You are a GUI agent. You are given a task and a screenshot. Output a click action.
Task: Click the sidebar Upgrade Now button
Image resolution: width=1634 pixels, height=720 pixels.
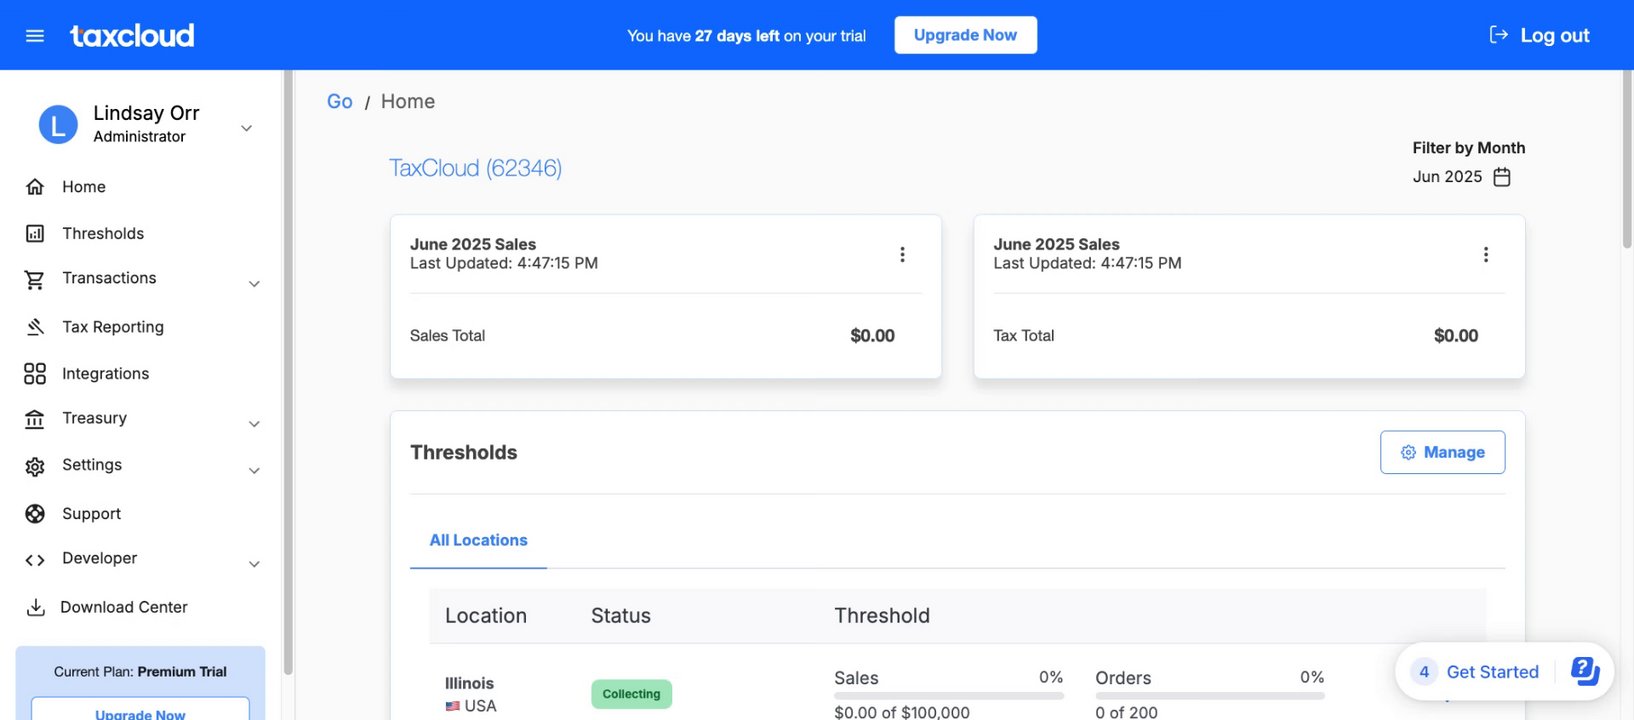[140, 712]
